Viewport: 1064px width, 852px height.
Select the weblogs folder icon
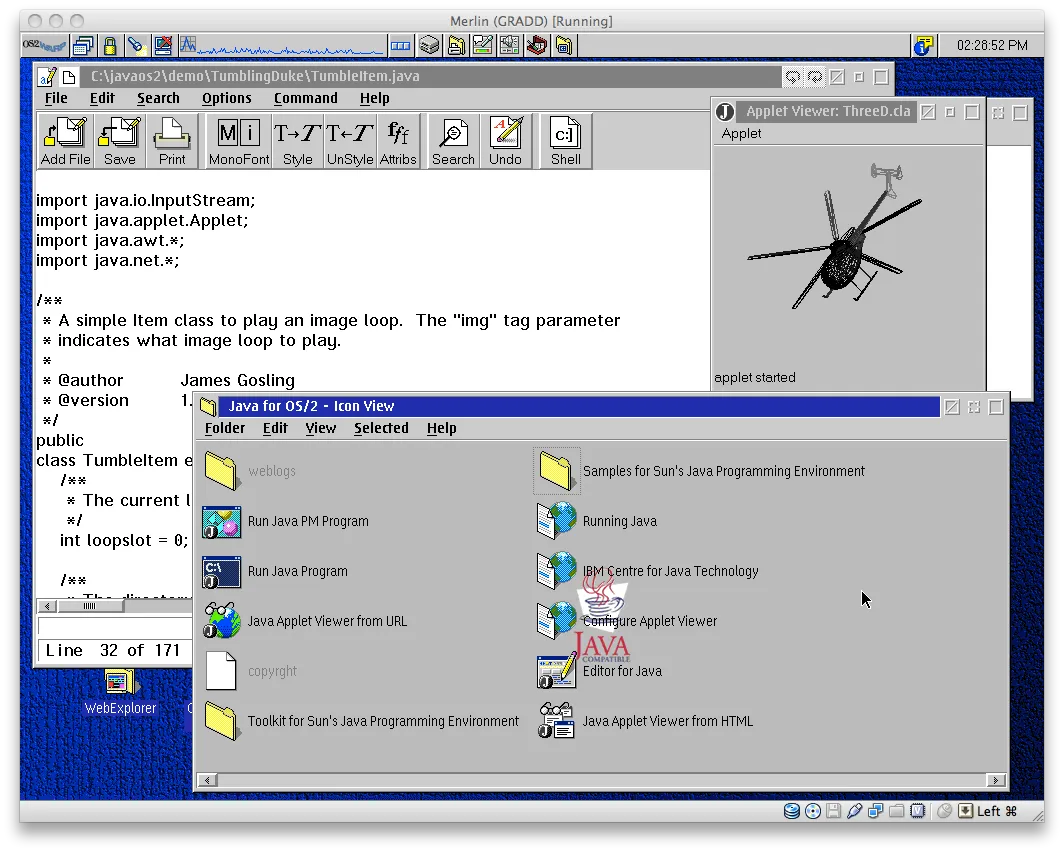pyautogui.click(x=221, y=471)
